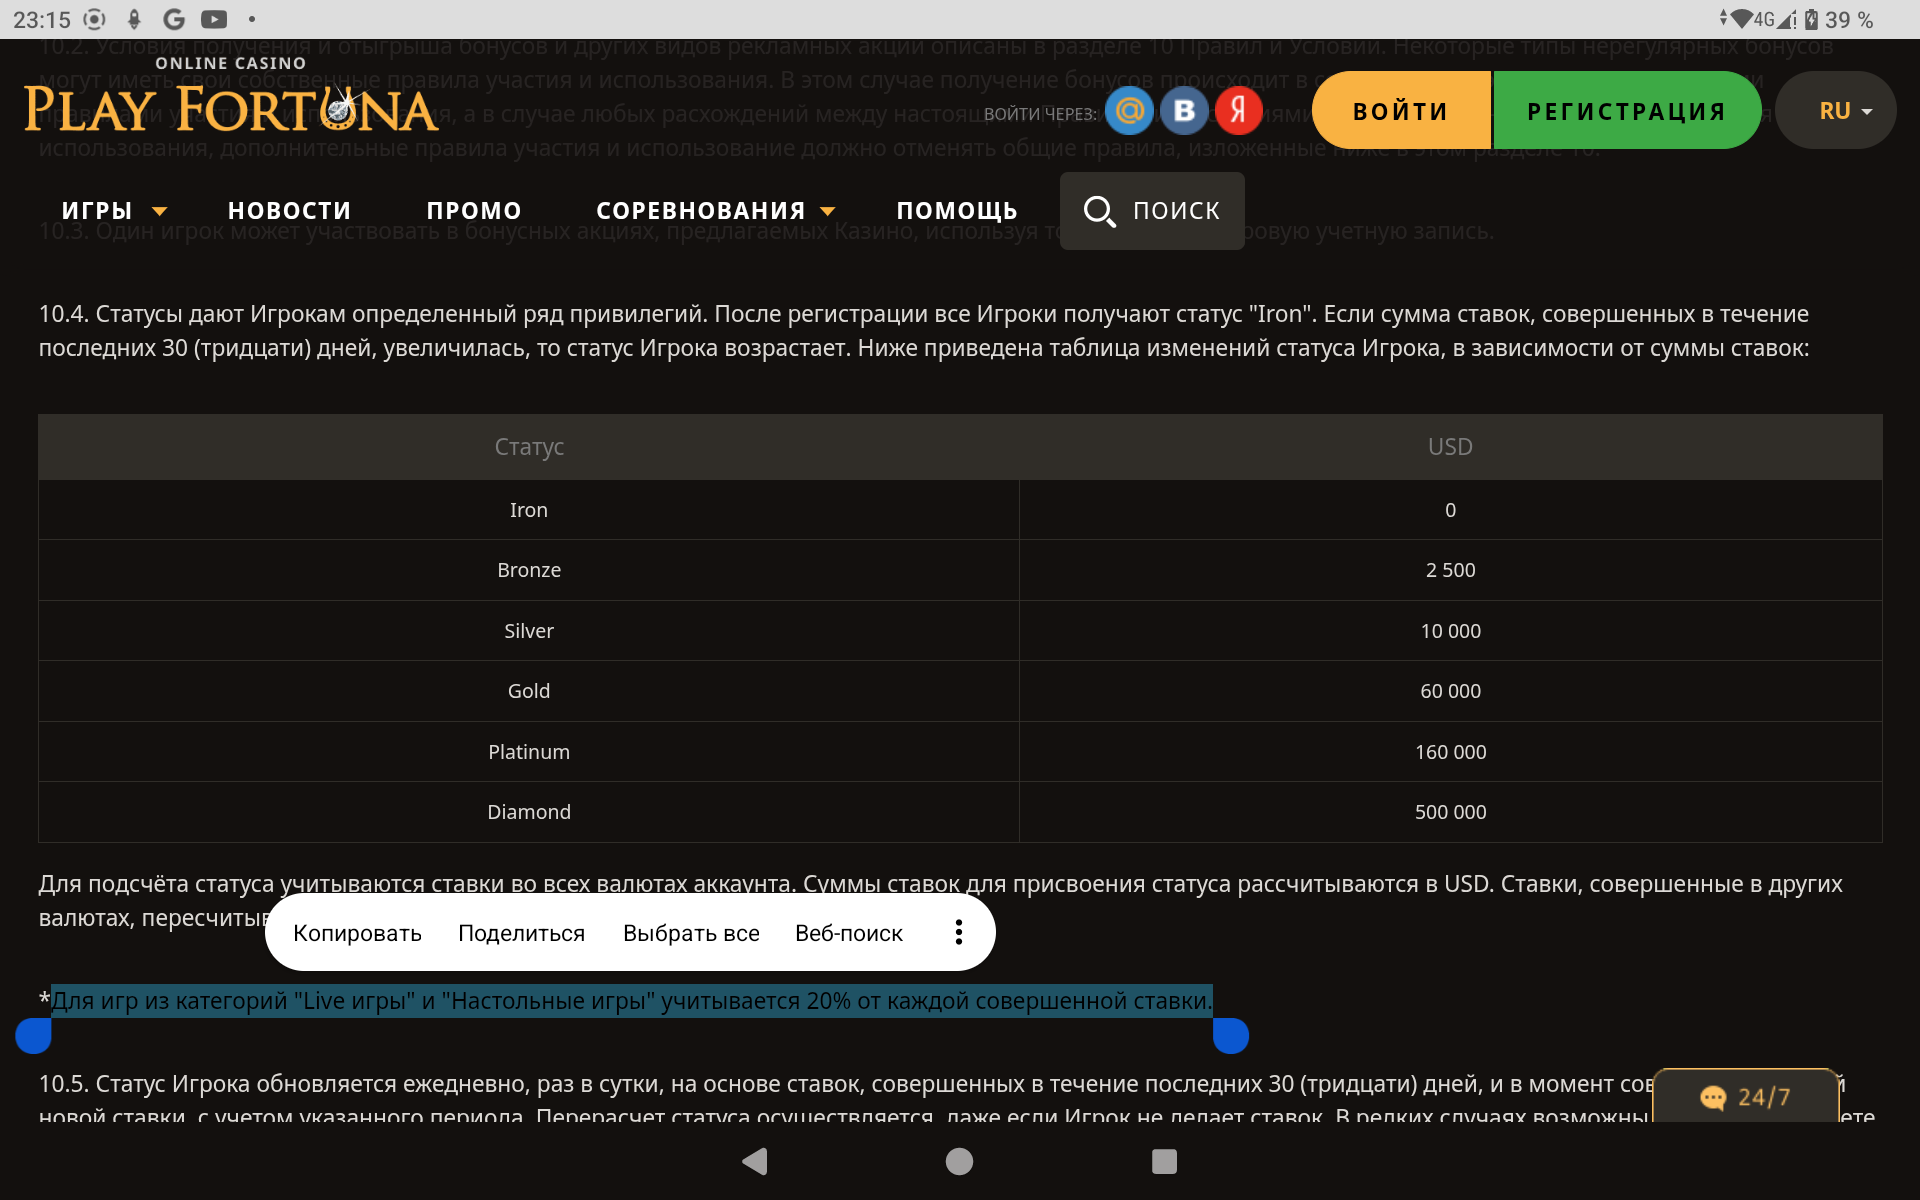The height and width of the screenshot is (1200, 1920).
Task: Tap the Android home circle button
Action: tap(959, 1161)
